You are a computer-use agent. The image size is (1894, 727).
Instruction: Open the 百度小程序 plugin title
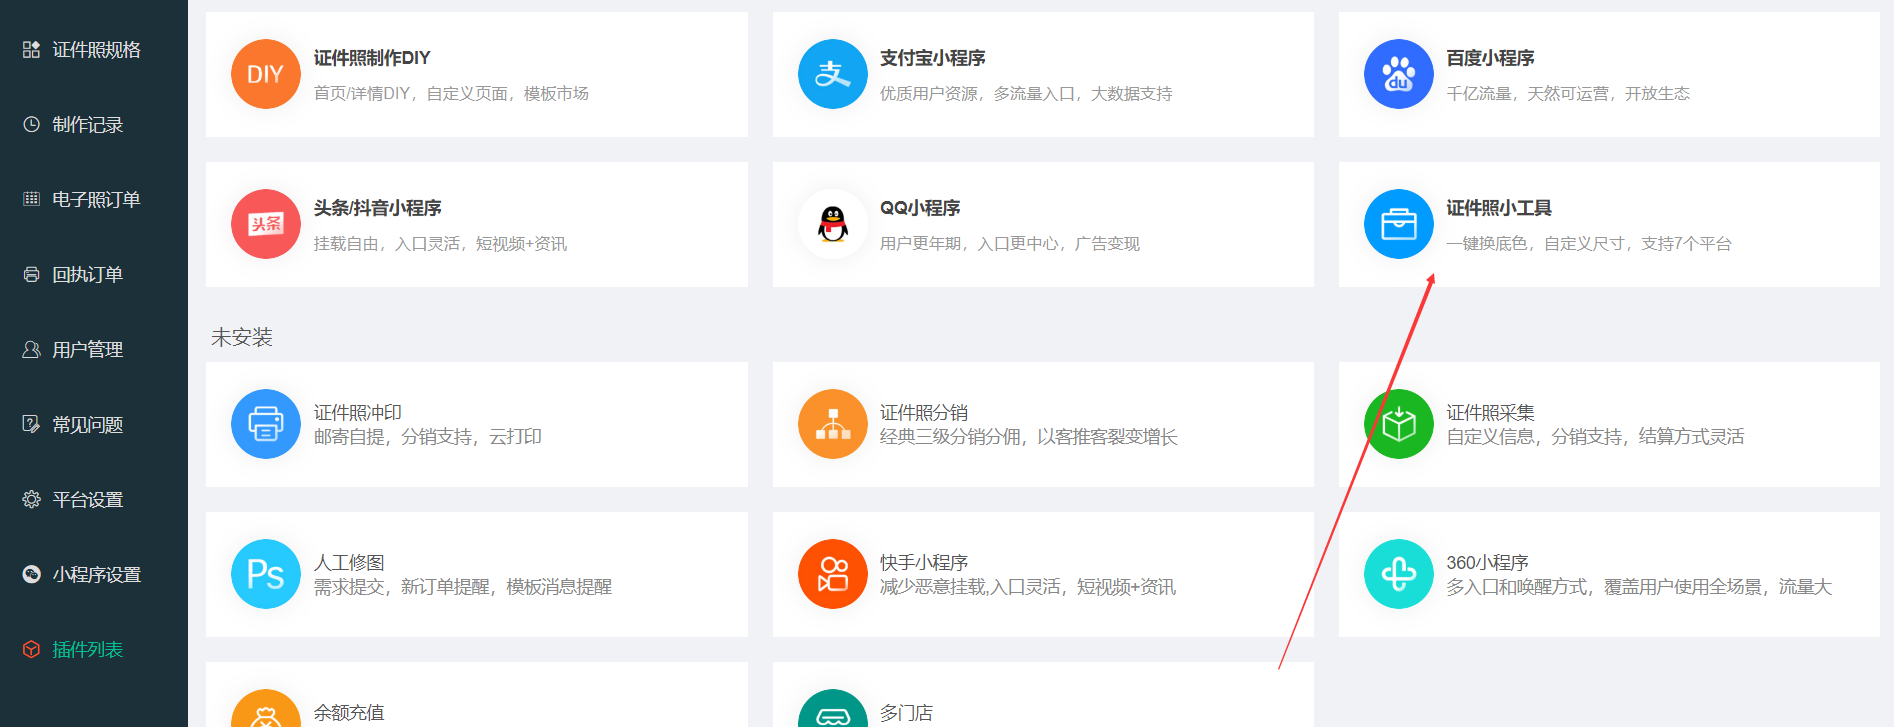pos(1490,58)
